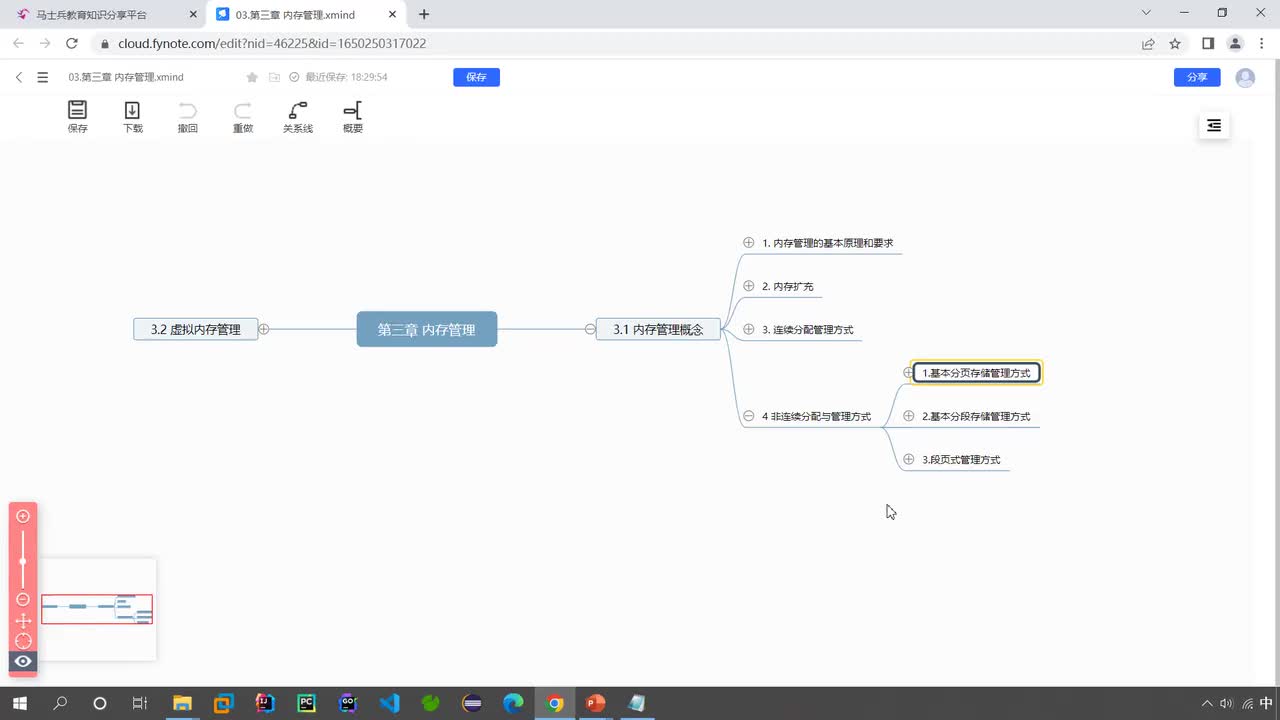Close the 马士兵教育知识分享平台 tab
Viewport: 1280px width, 720px height.
(x=193, y=15)
